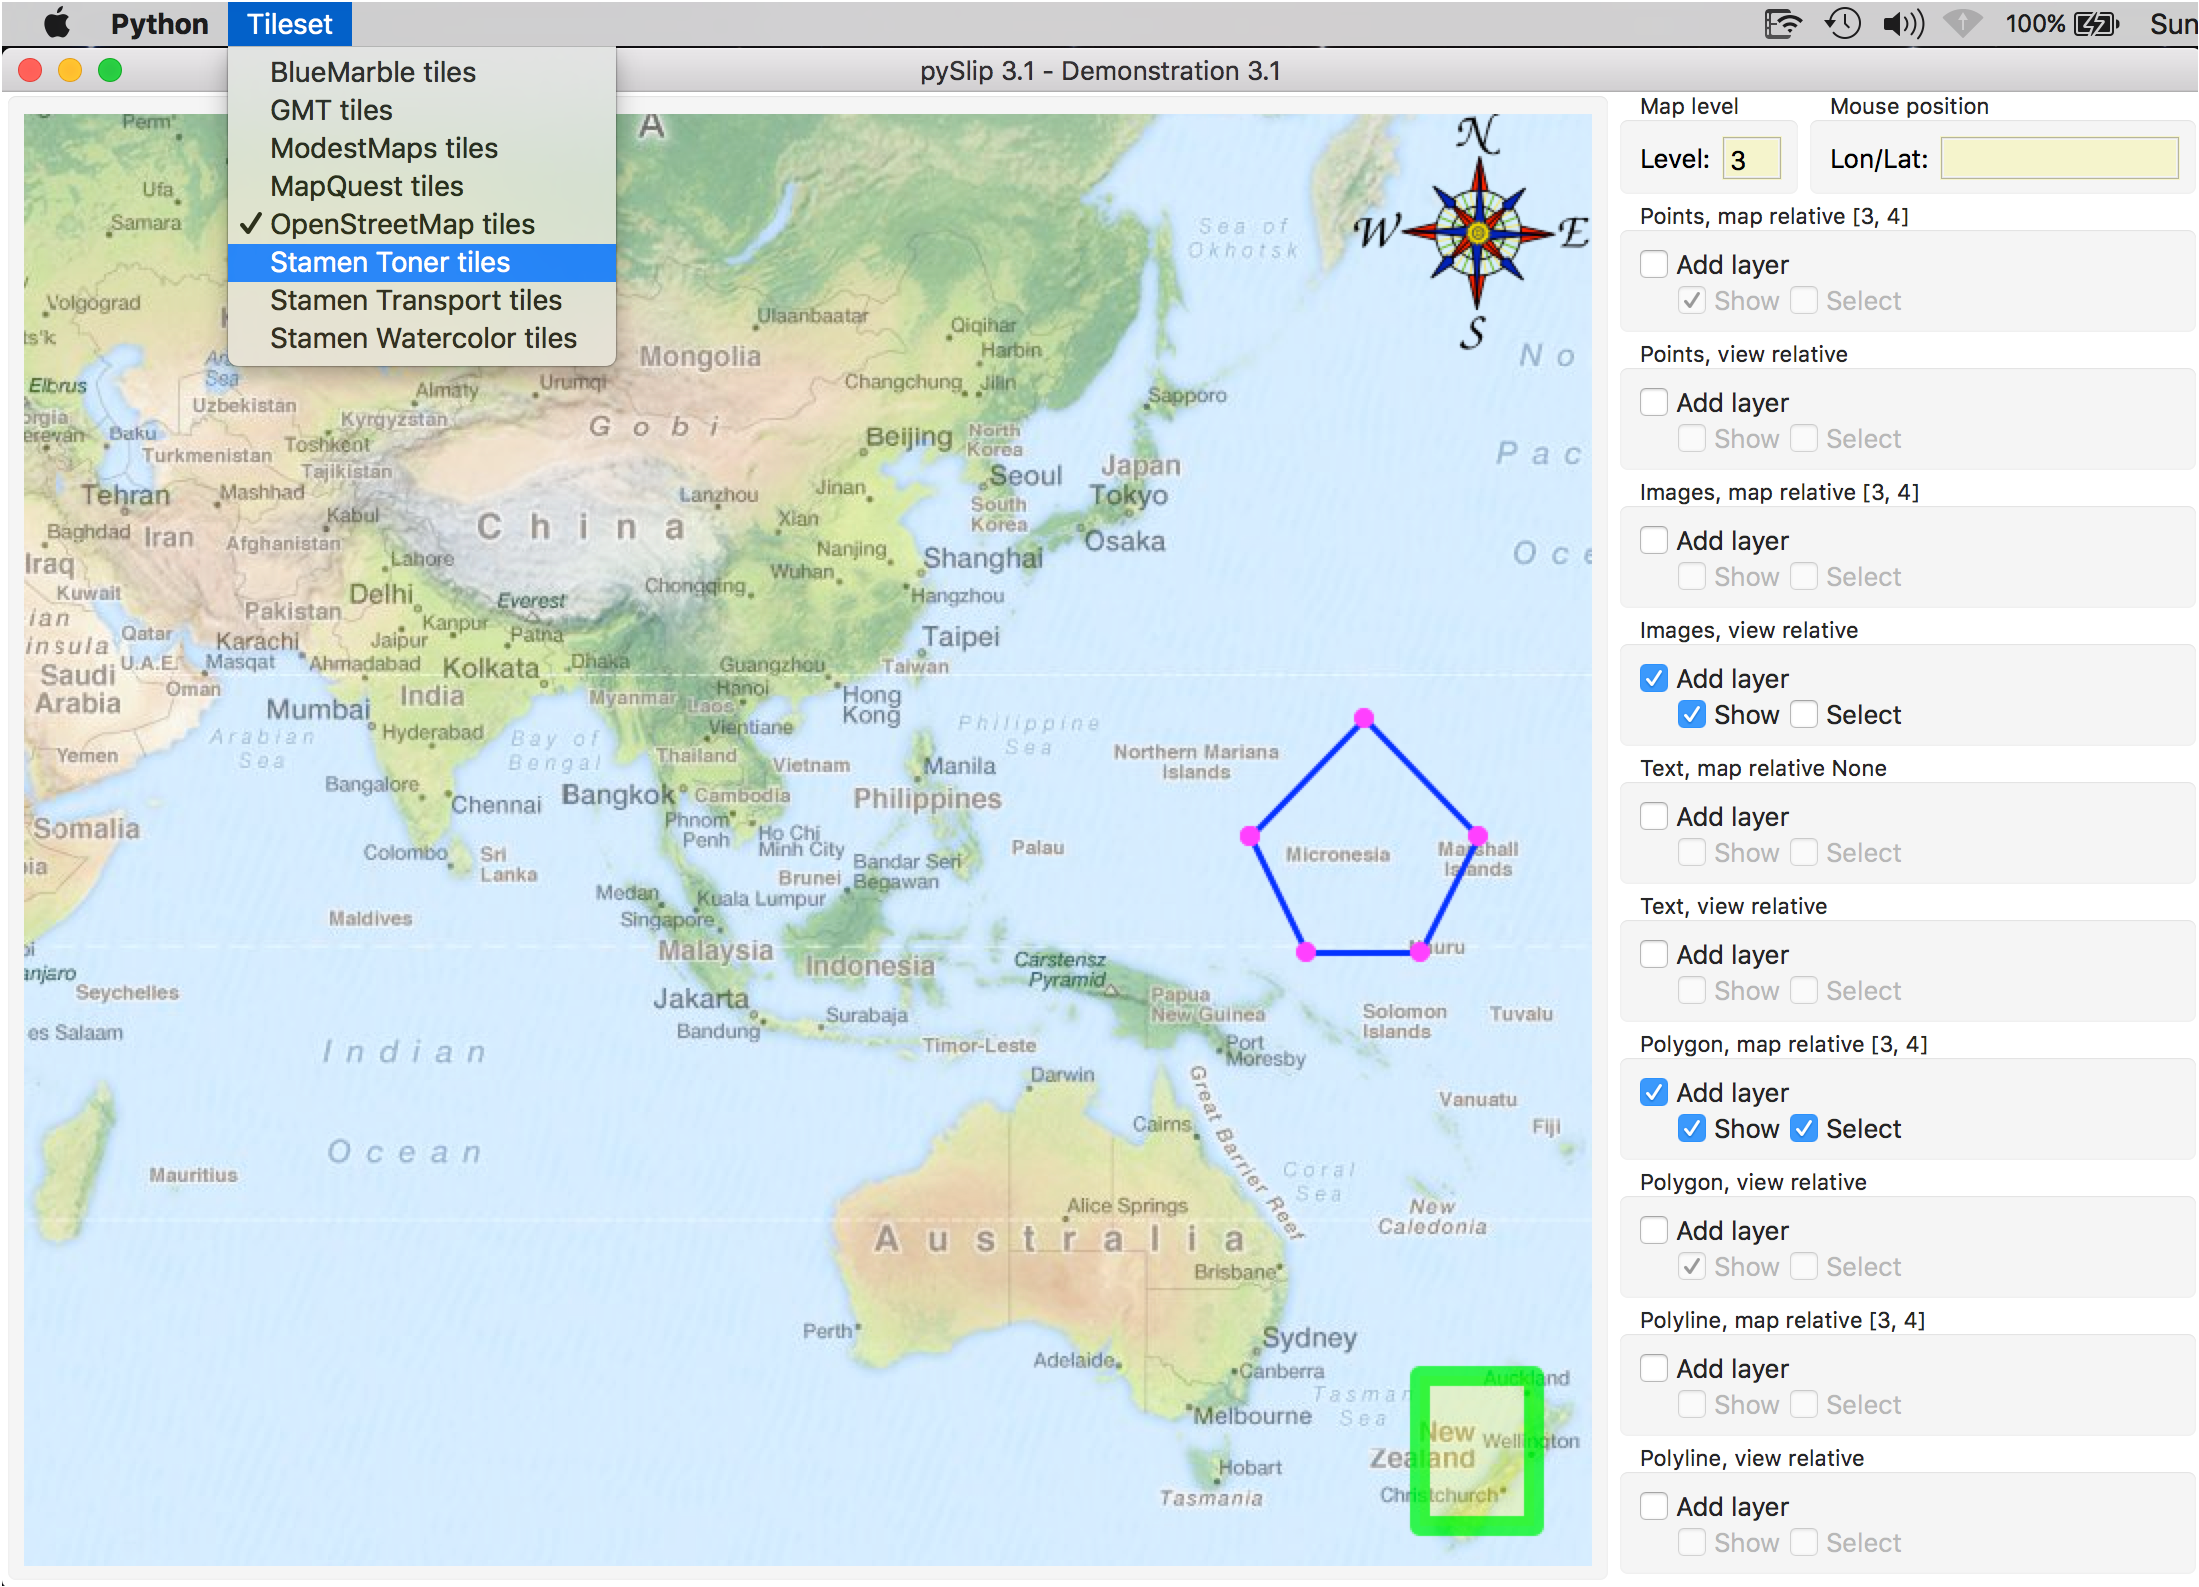The height and width of the screenshot is (1587, 2199).
Task: Pick Stamen Watercolor tiles option
Action: click(423, 338)
